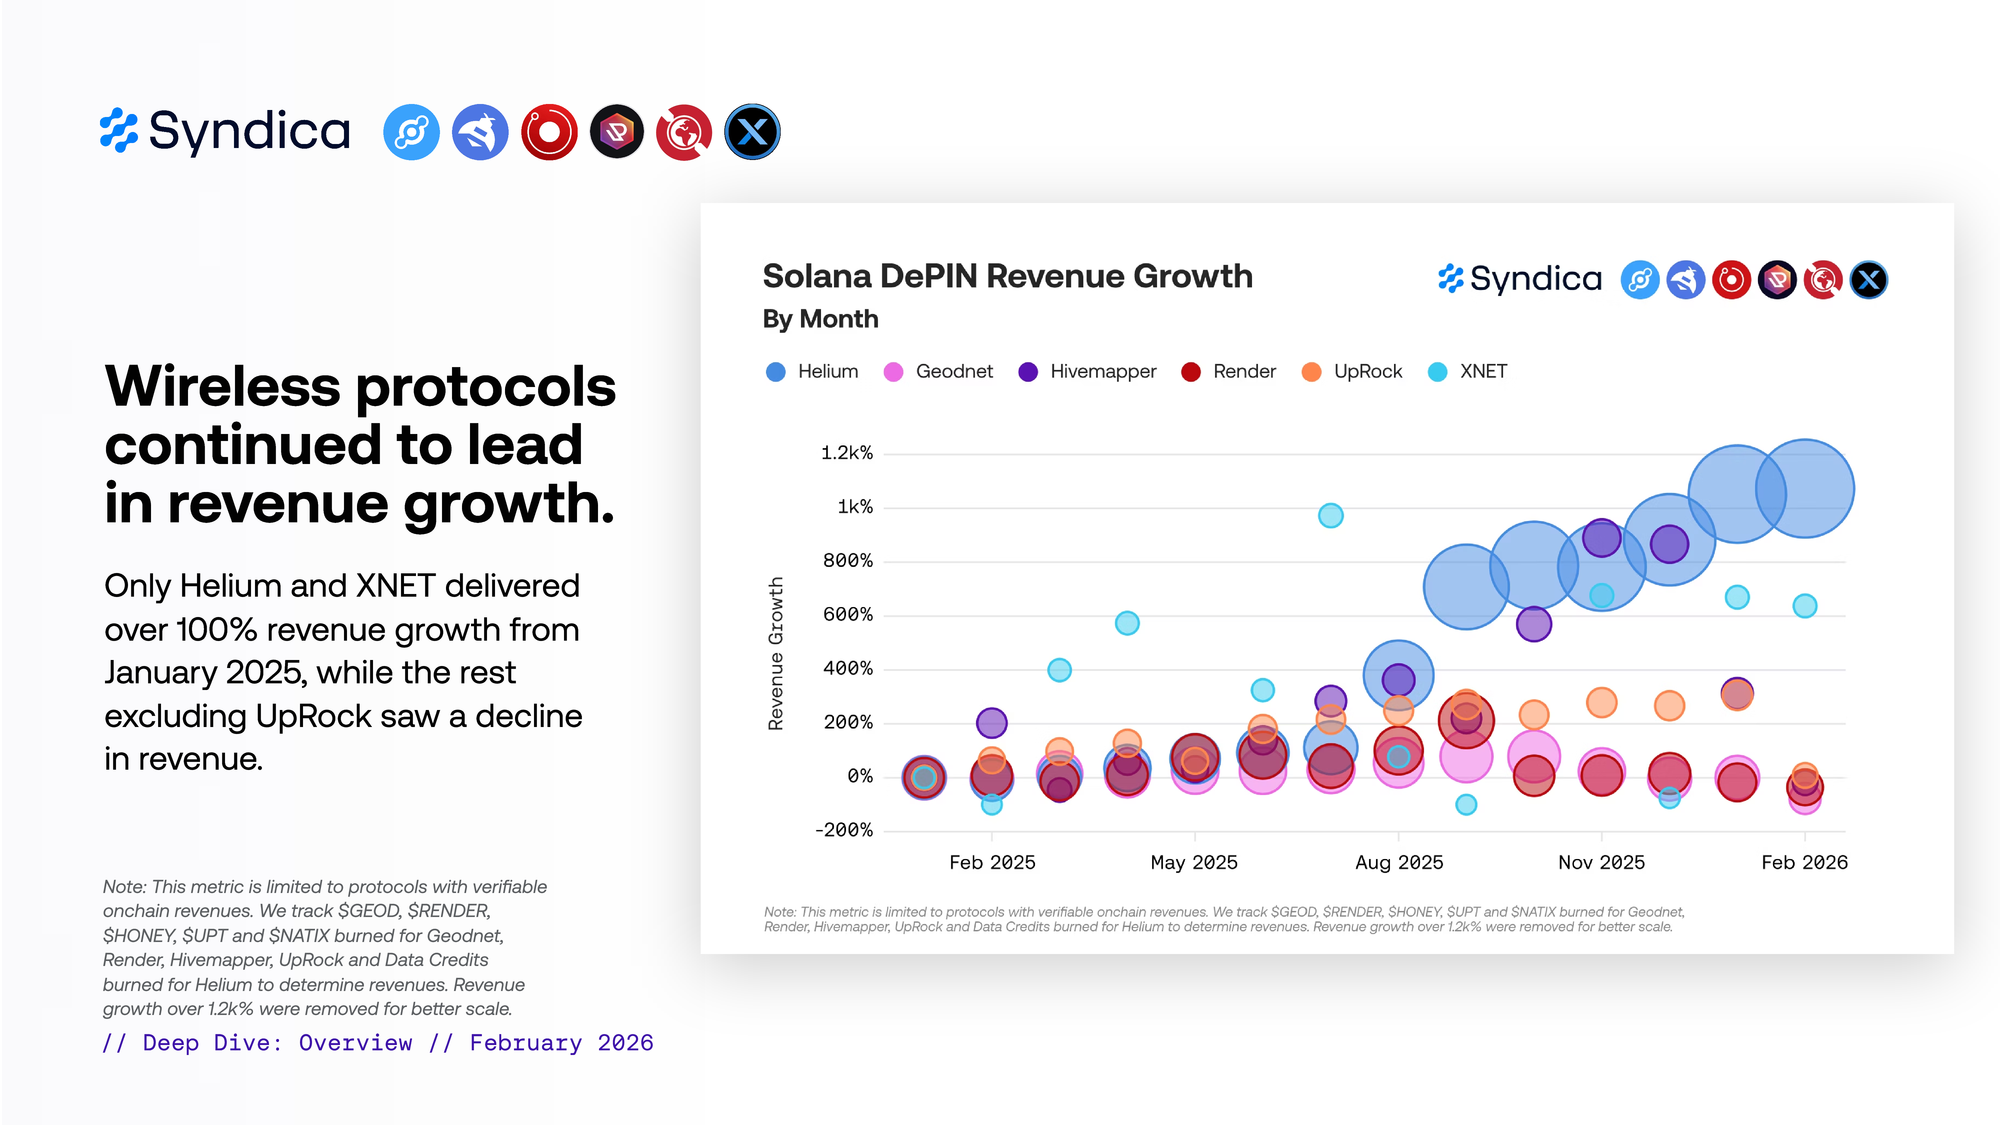The height and width of the screenshot is (1125, 2000).
Task: Click the Solana DePIN Revenue Growth title
Action: (x=1007, y=276)
